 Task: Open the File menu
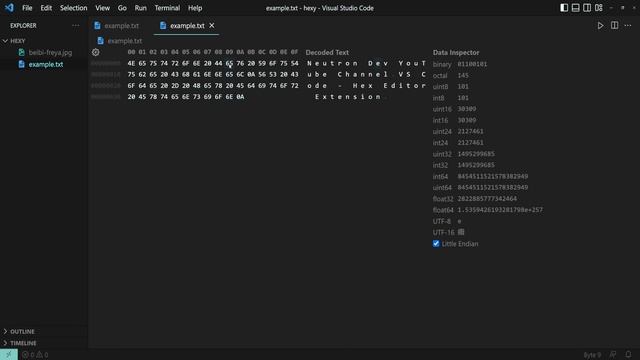click(x=27, y=8)
